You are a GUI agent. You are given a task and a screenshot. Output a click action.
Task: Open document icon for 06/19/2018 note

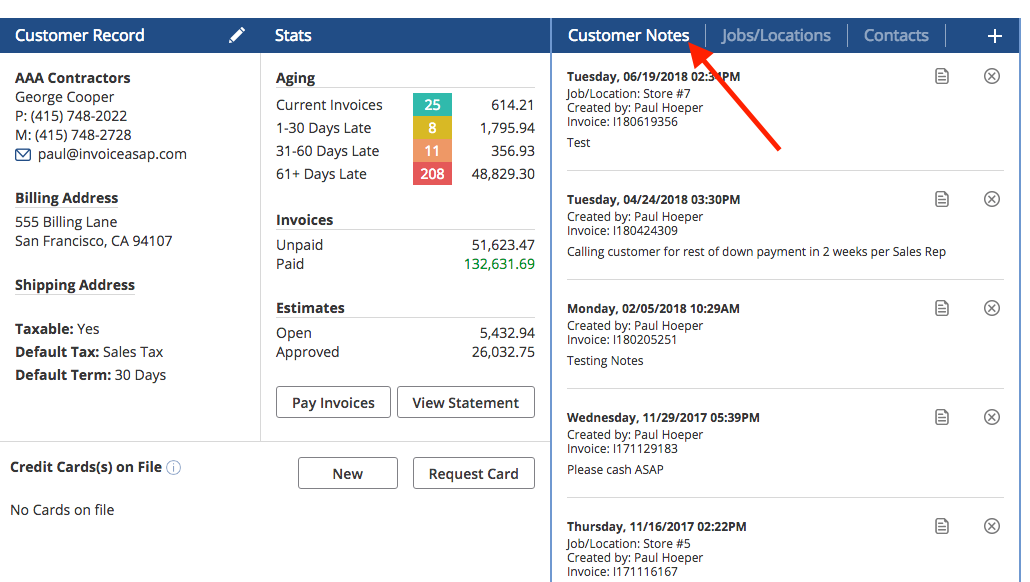click(942, 76)
